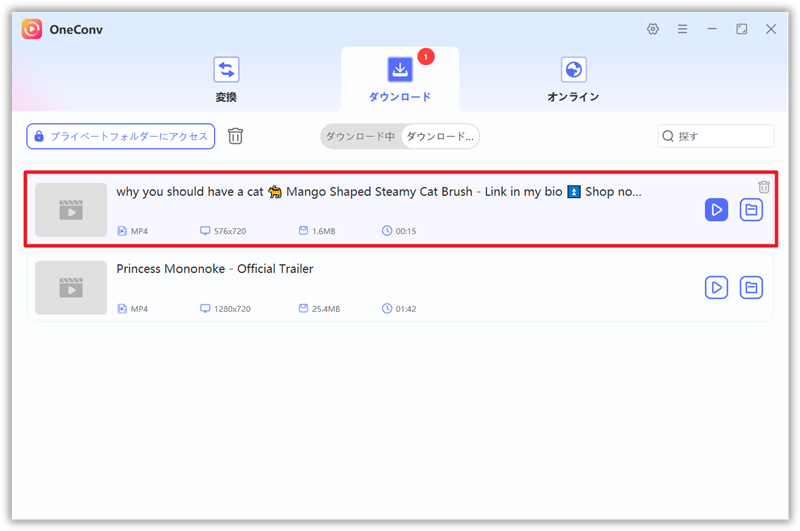Play the Princess Mononoke trailer
The height and width of the screenshot is (531, 800).
[716, 288]
